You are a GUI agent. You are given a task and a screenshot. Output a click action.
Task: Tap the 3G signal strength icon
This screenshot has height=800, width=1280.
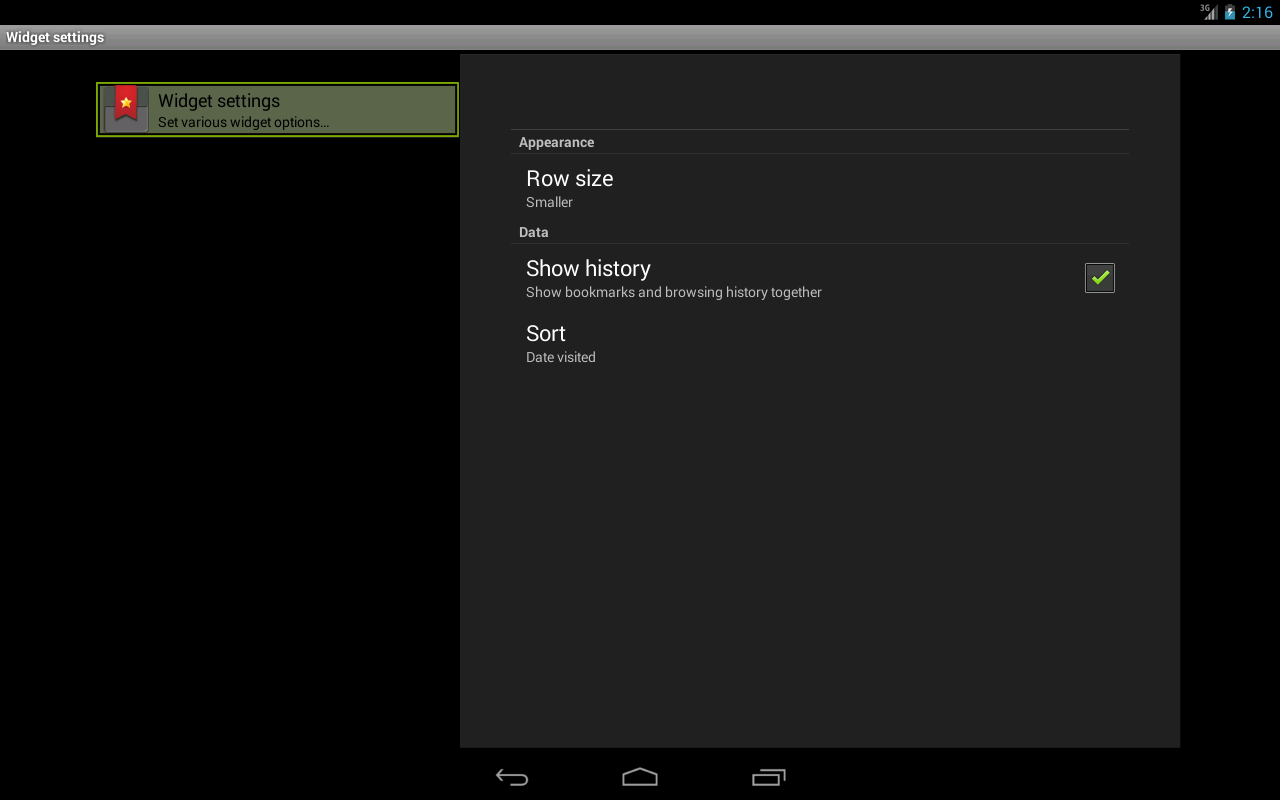[x=1210, y=12]
